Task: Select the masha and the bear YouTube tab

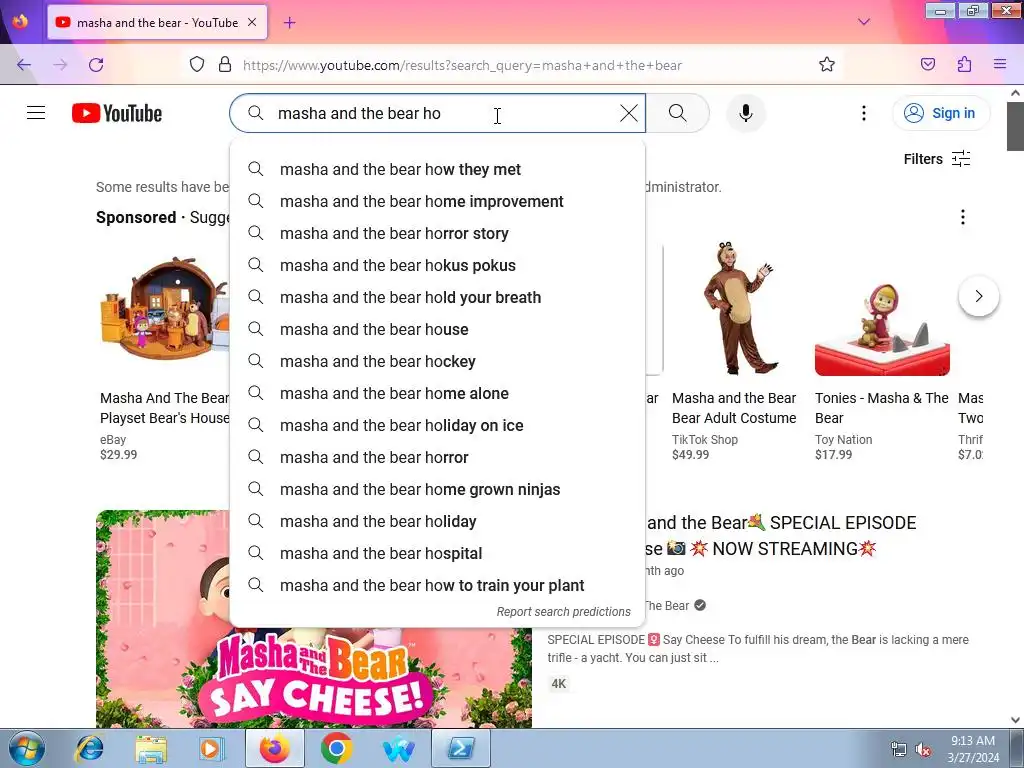Action: click(x=157, y=23)
